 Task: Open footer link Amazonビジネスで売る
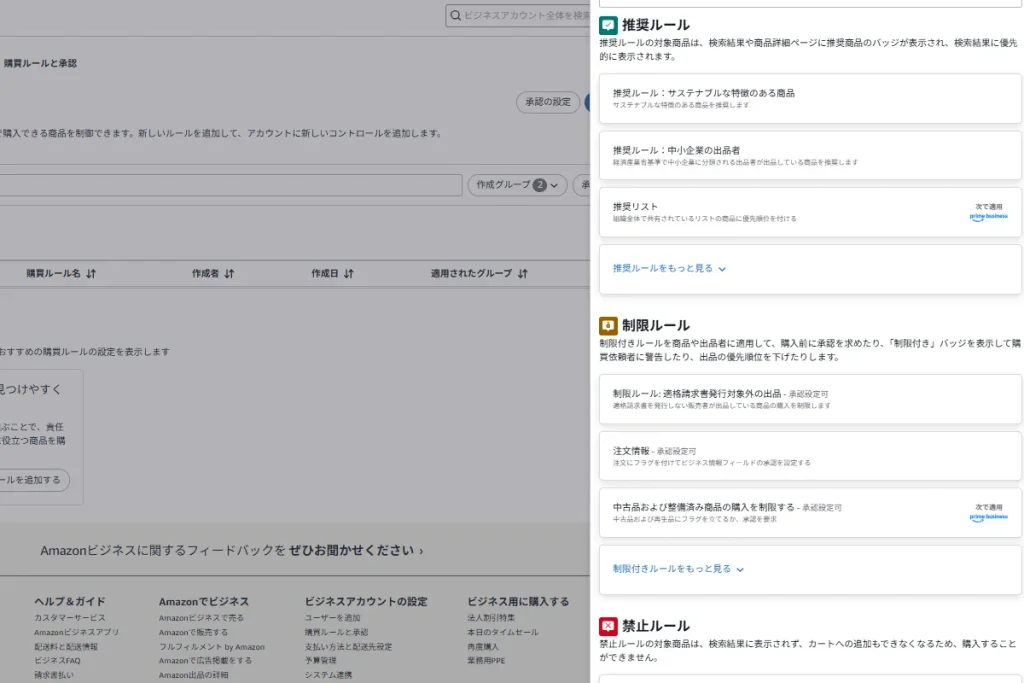tap(201, 618)
